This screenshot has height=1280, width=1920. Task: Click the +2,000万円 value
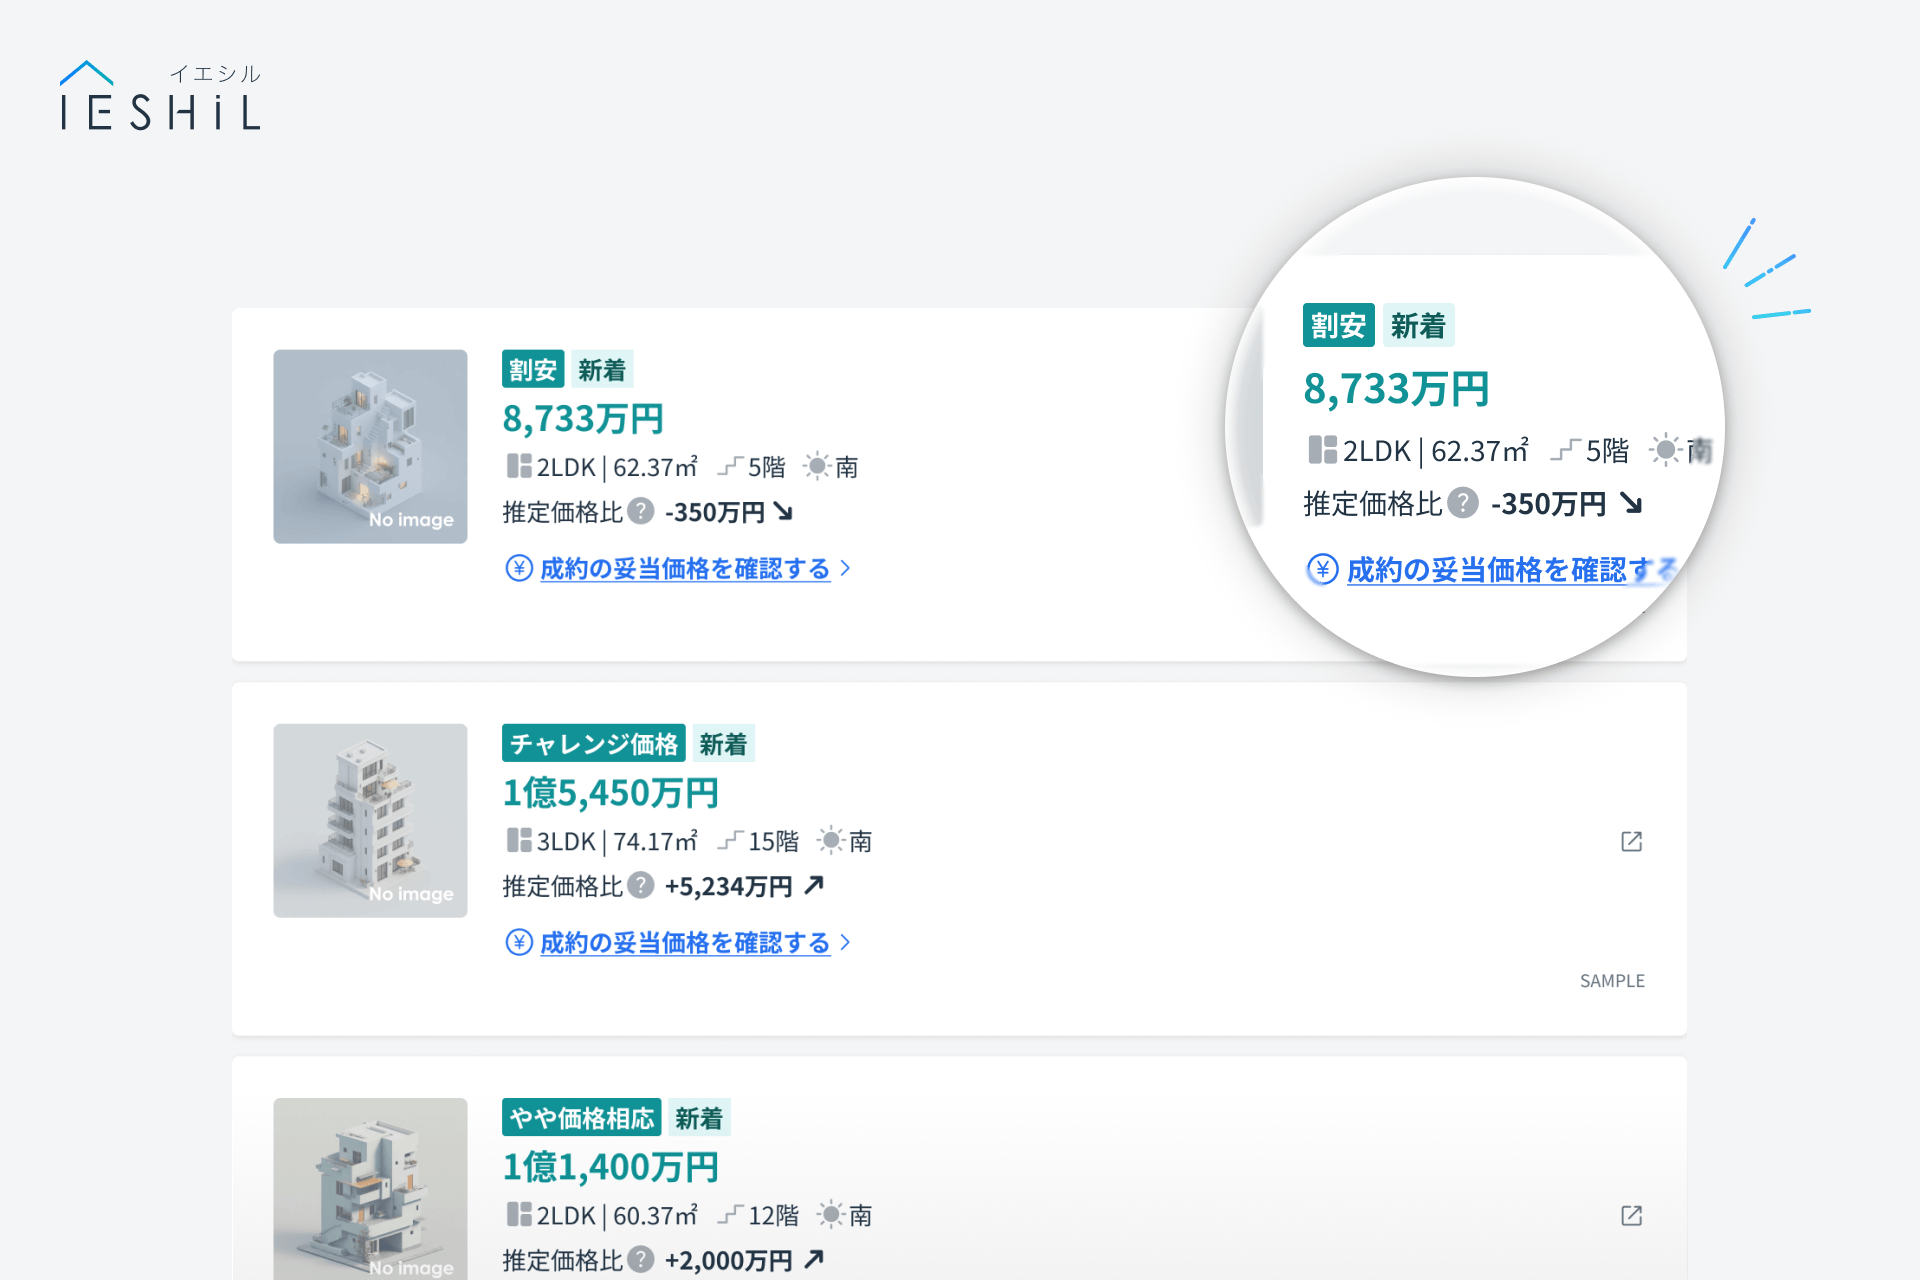[729, 1260]
